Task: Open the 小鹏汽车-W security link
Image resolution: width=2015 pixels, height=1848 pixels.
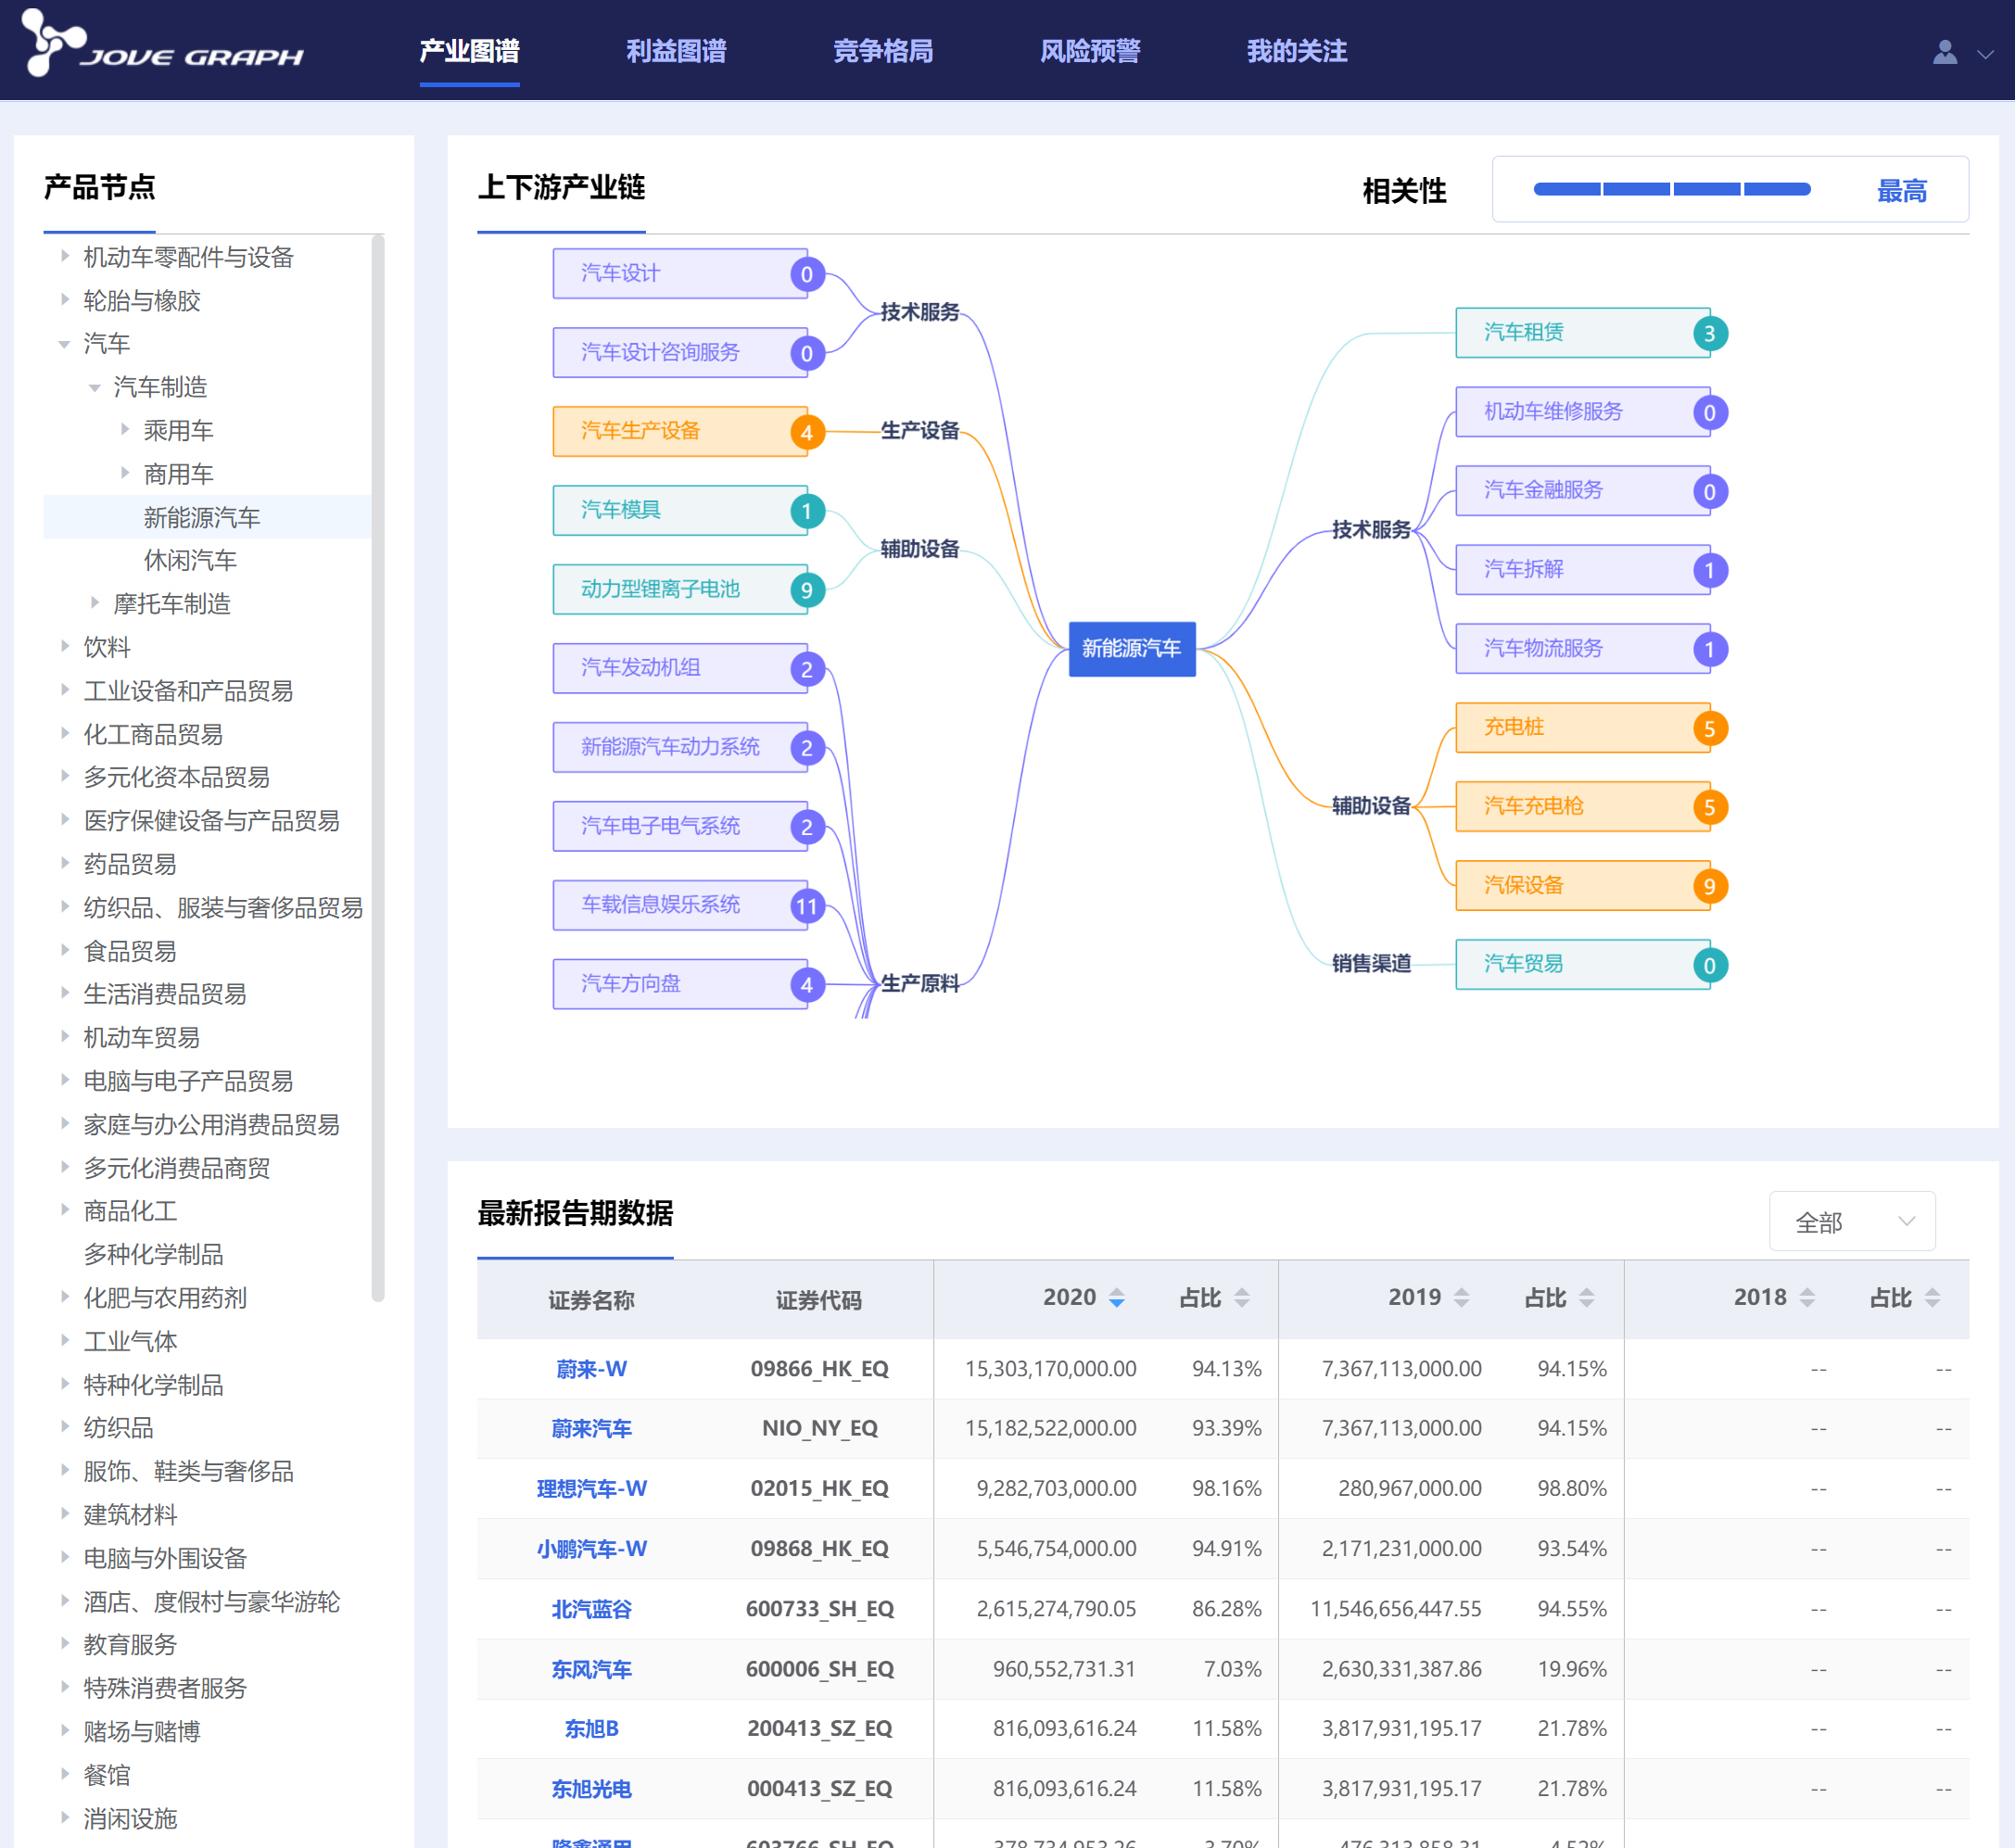Action: pos(591,1548)
